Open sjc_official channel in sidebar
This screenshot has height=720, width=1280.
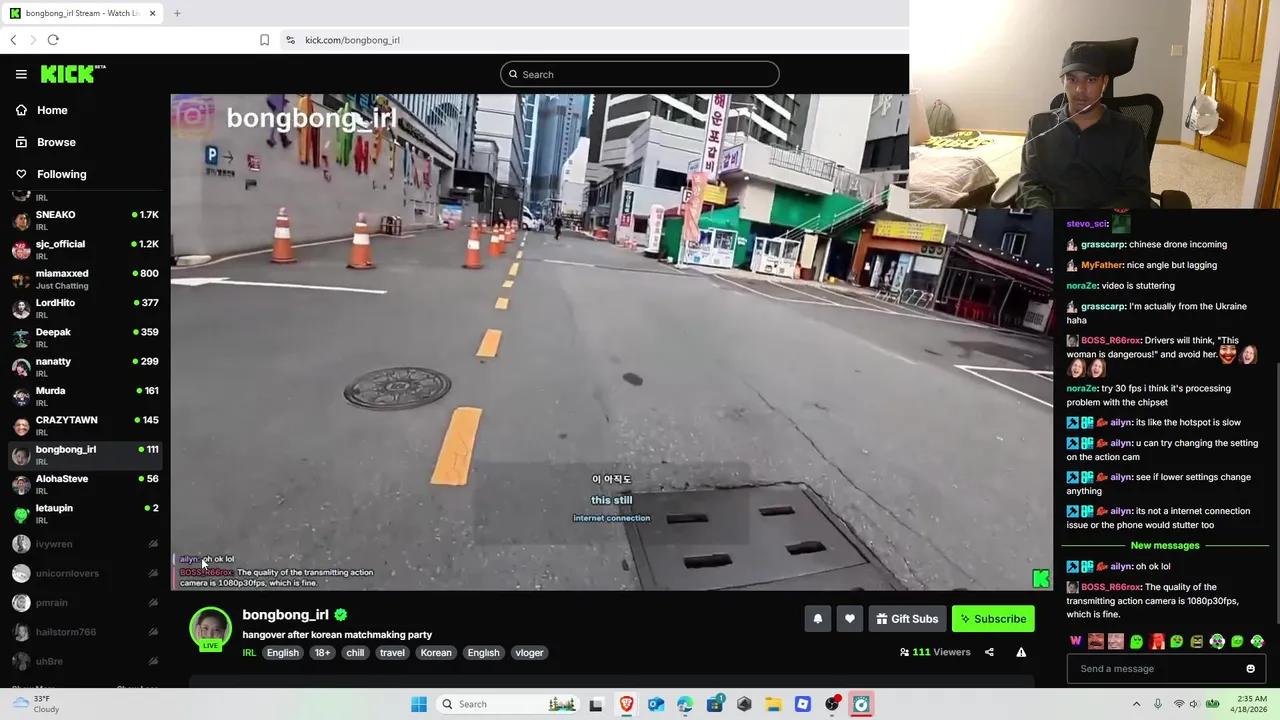(x=85, y=249)
